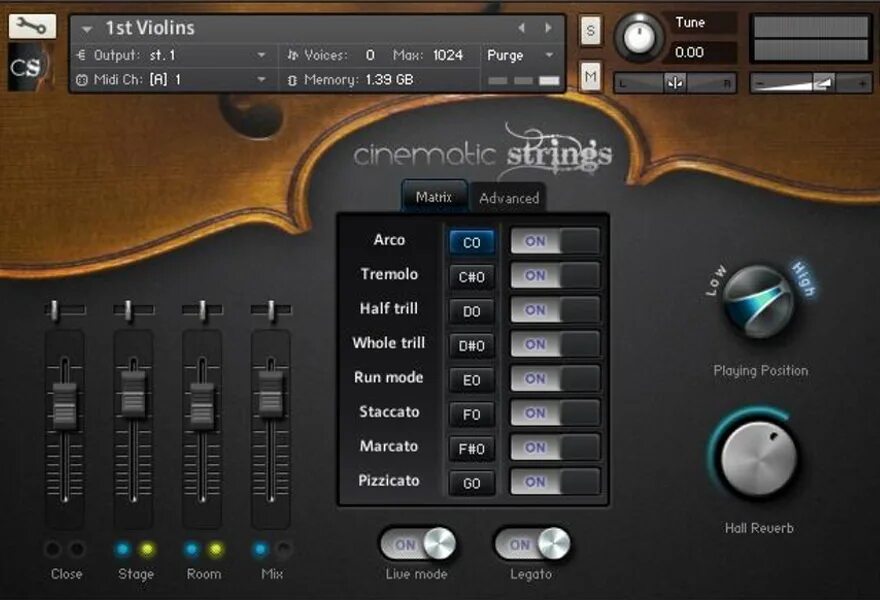Click the Close mic volume fader
Image resolution: width=880 pixels, height=600 pixels.
coord(65,405)
